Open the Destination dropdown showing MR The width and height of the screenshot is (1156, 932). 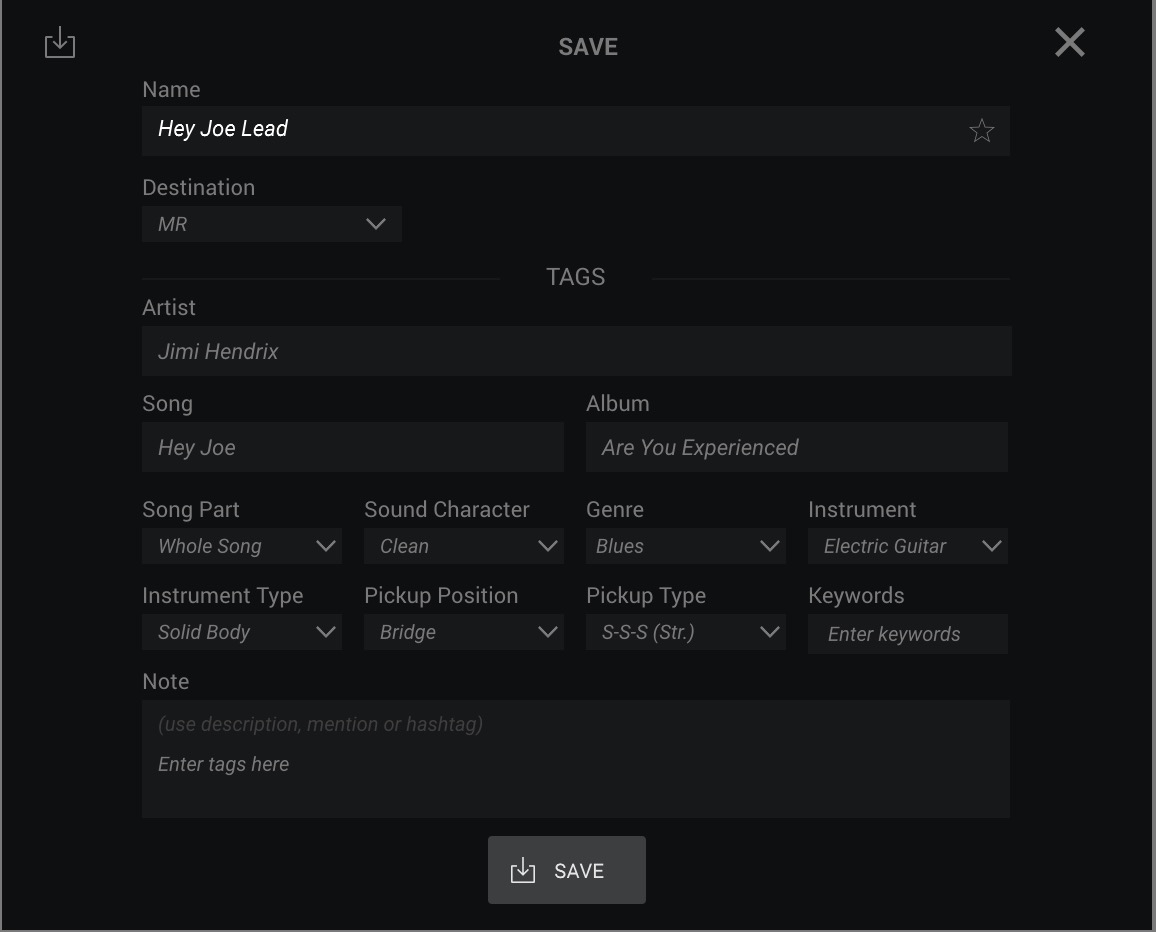pyautogui.click(x=271, y=223)
